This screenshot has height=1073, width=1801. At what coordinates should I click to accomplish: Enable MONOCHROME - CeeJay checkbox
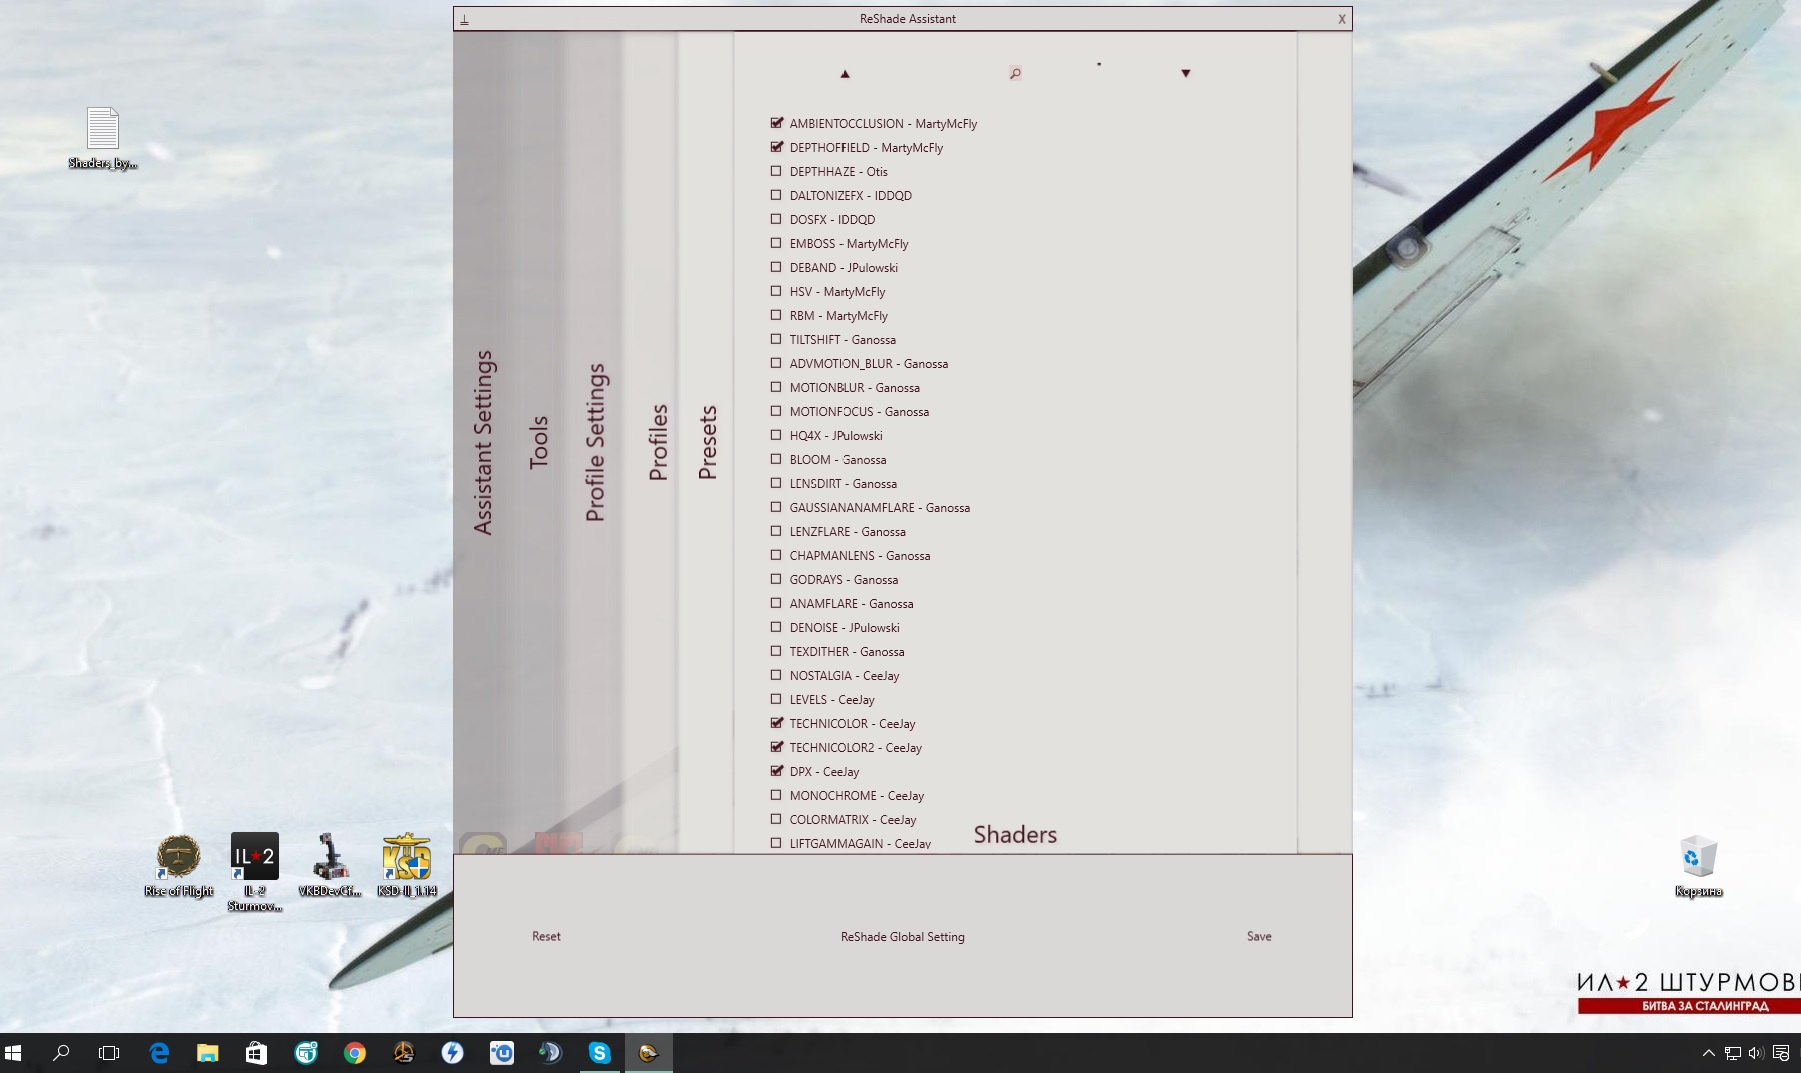click(776, 795)
